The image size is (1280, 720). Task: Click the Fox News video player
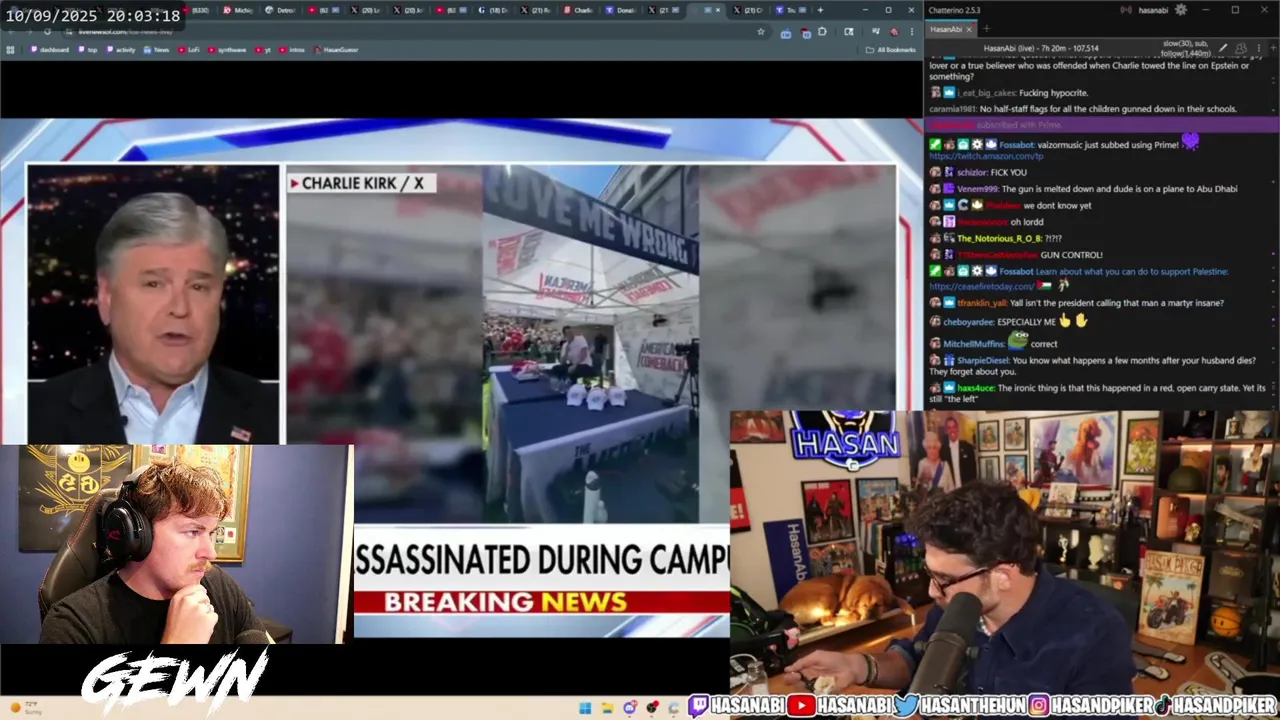[x=461, y=378]
